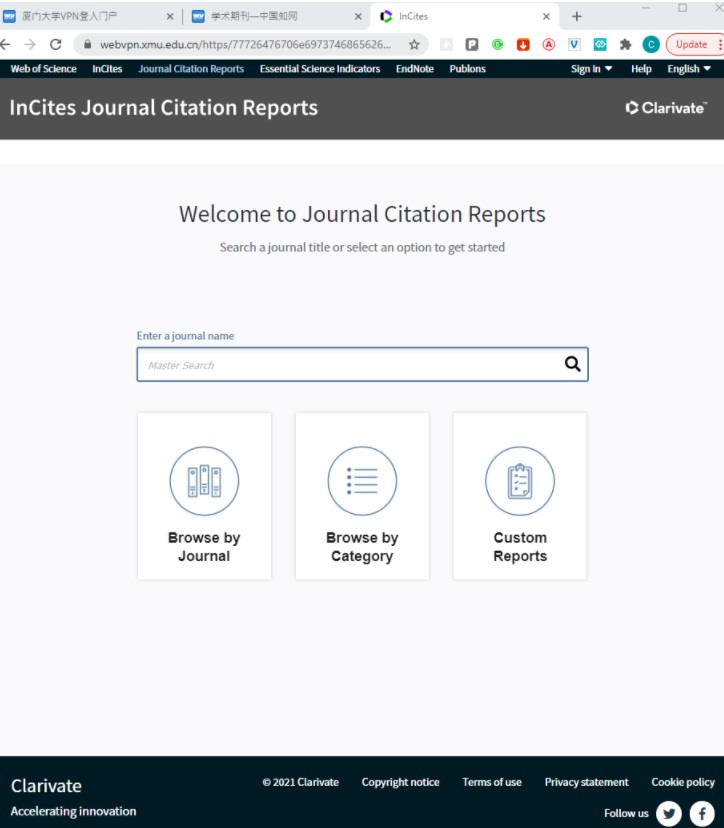Expand the Sign In dropdown

pos(591,69)
